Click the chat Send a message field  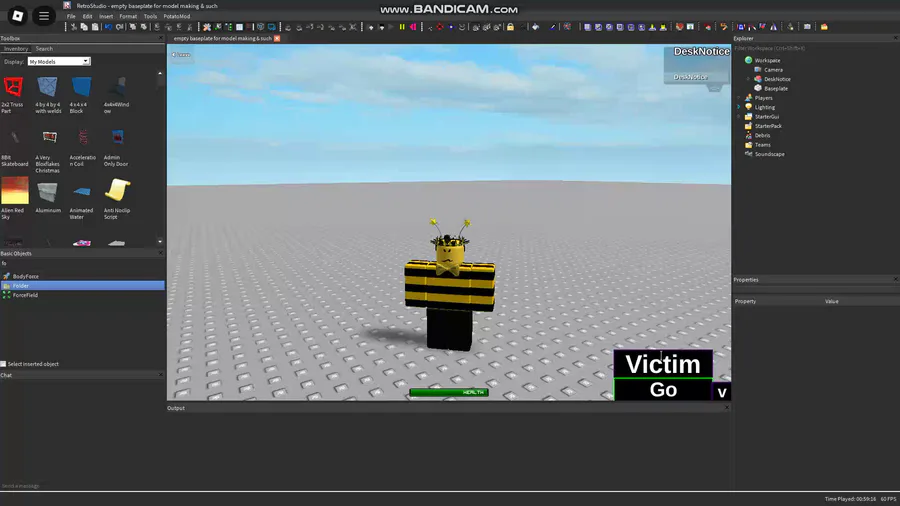point(82,486)
